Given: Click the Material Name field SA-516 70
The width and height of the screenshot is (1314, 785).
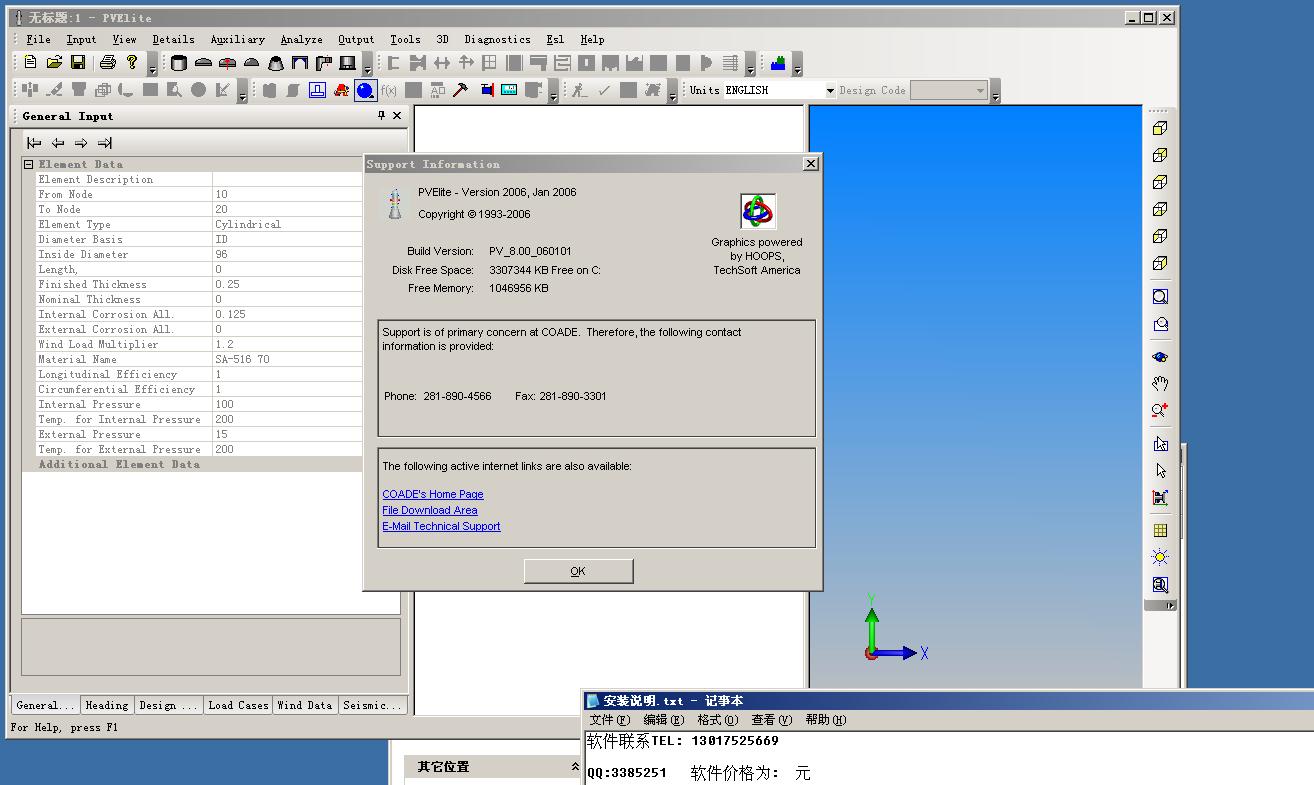Looking at the screenshot, I should tap(287, 359).
